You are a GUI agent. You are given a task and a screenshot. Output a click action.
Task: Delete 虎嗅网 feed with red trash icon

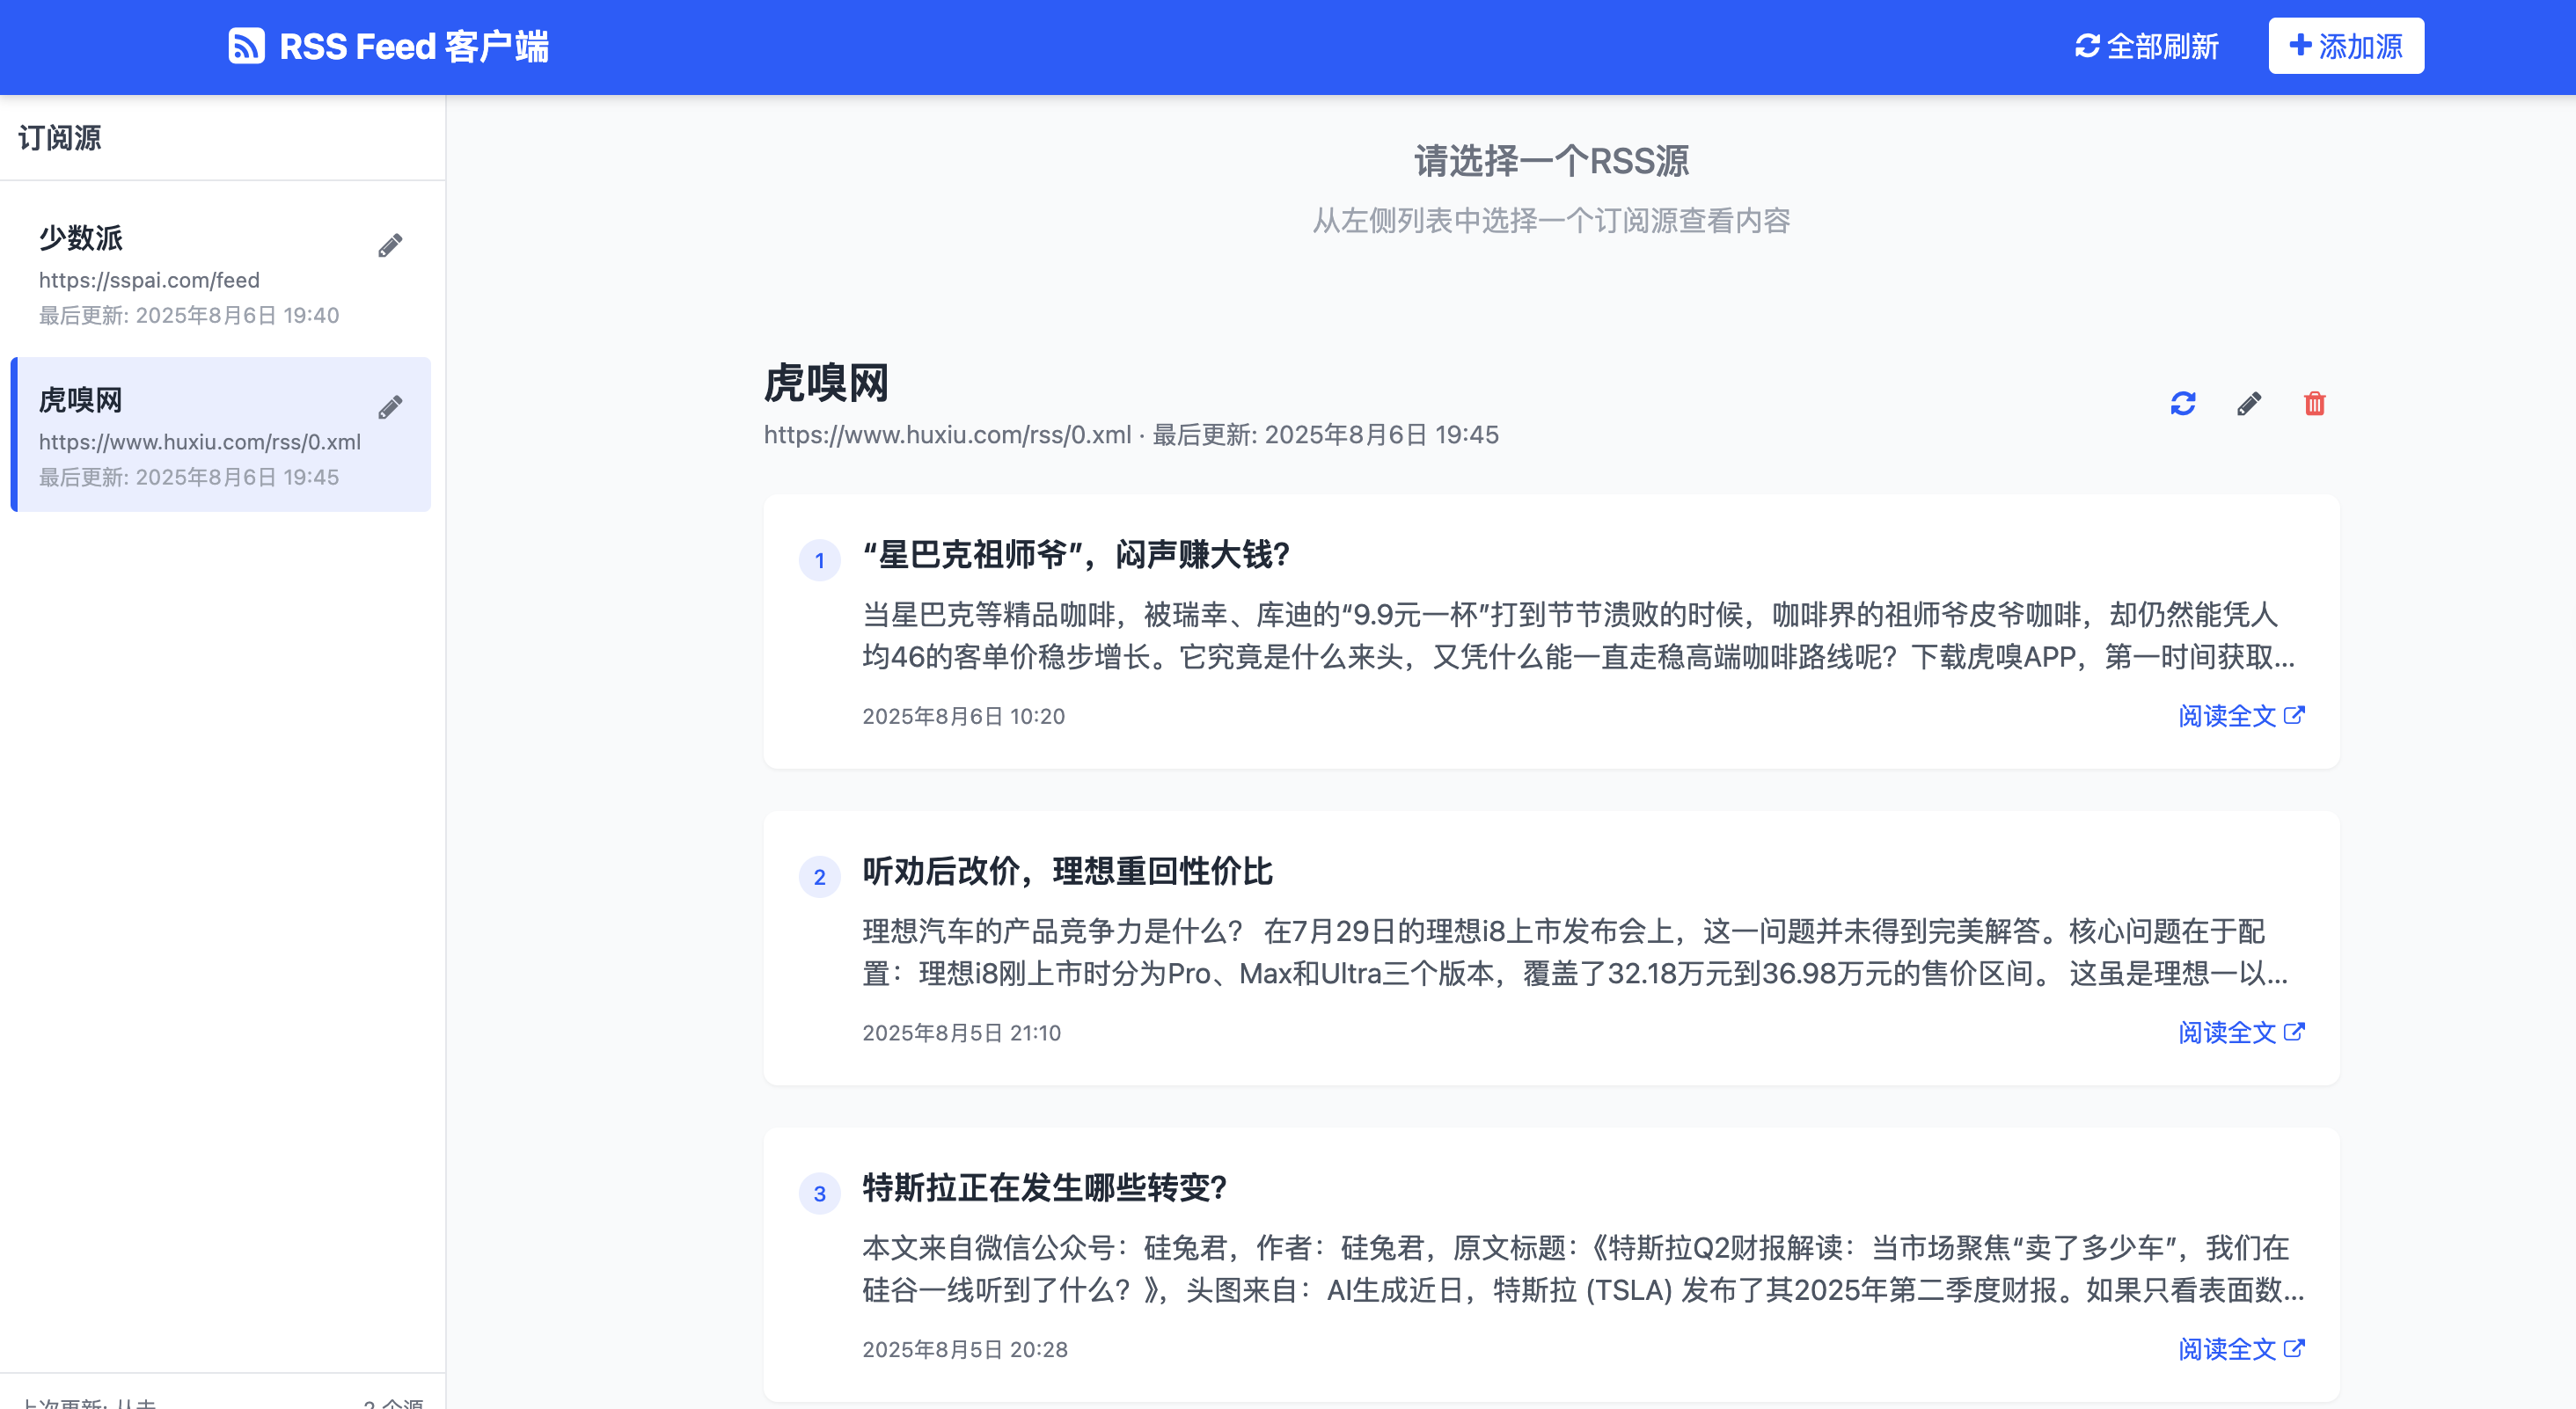coord(2314,404)
